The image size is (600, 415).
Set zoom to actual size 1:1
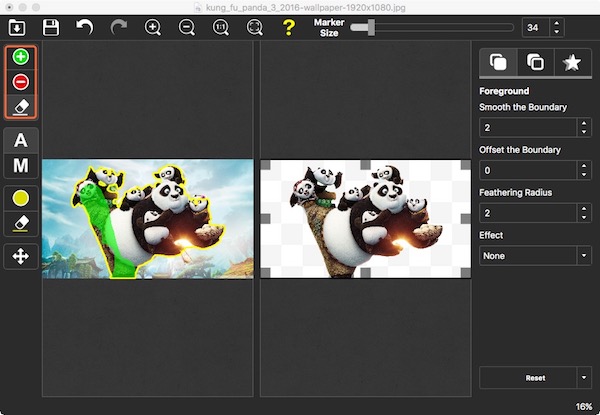221,28
